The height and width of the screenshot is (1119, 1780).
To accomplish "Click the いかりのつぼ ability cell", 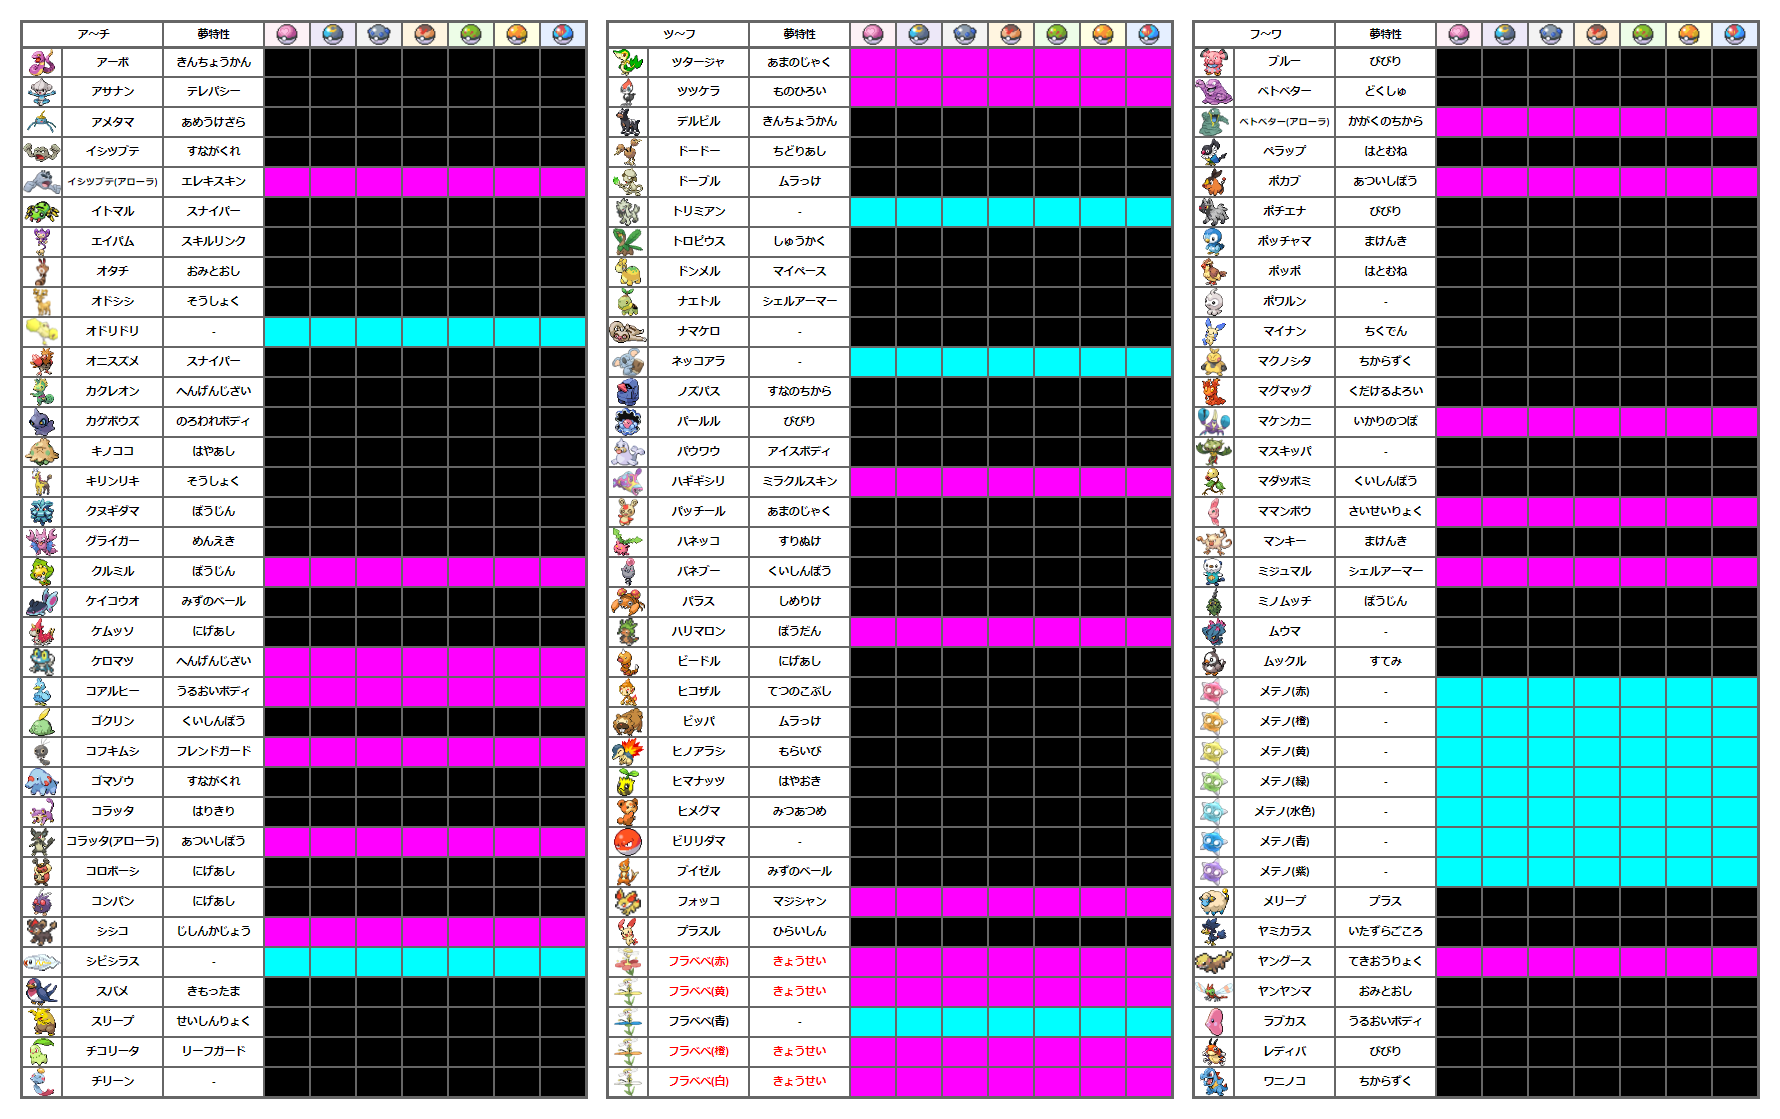I will [x=1385, y=421].
